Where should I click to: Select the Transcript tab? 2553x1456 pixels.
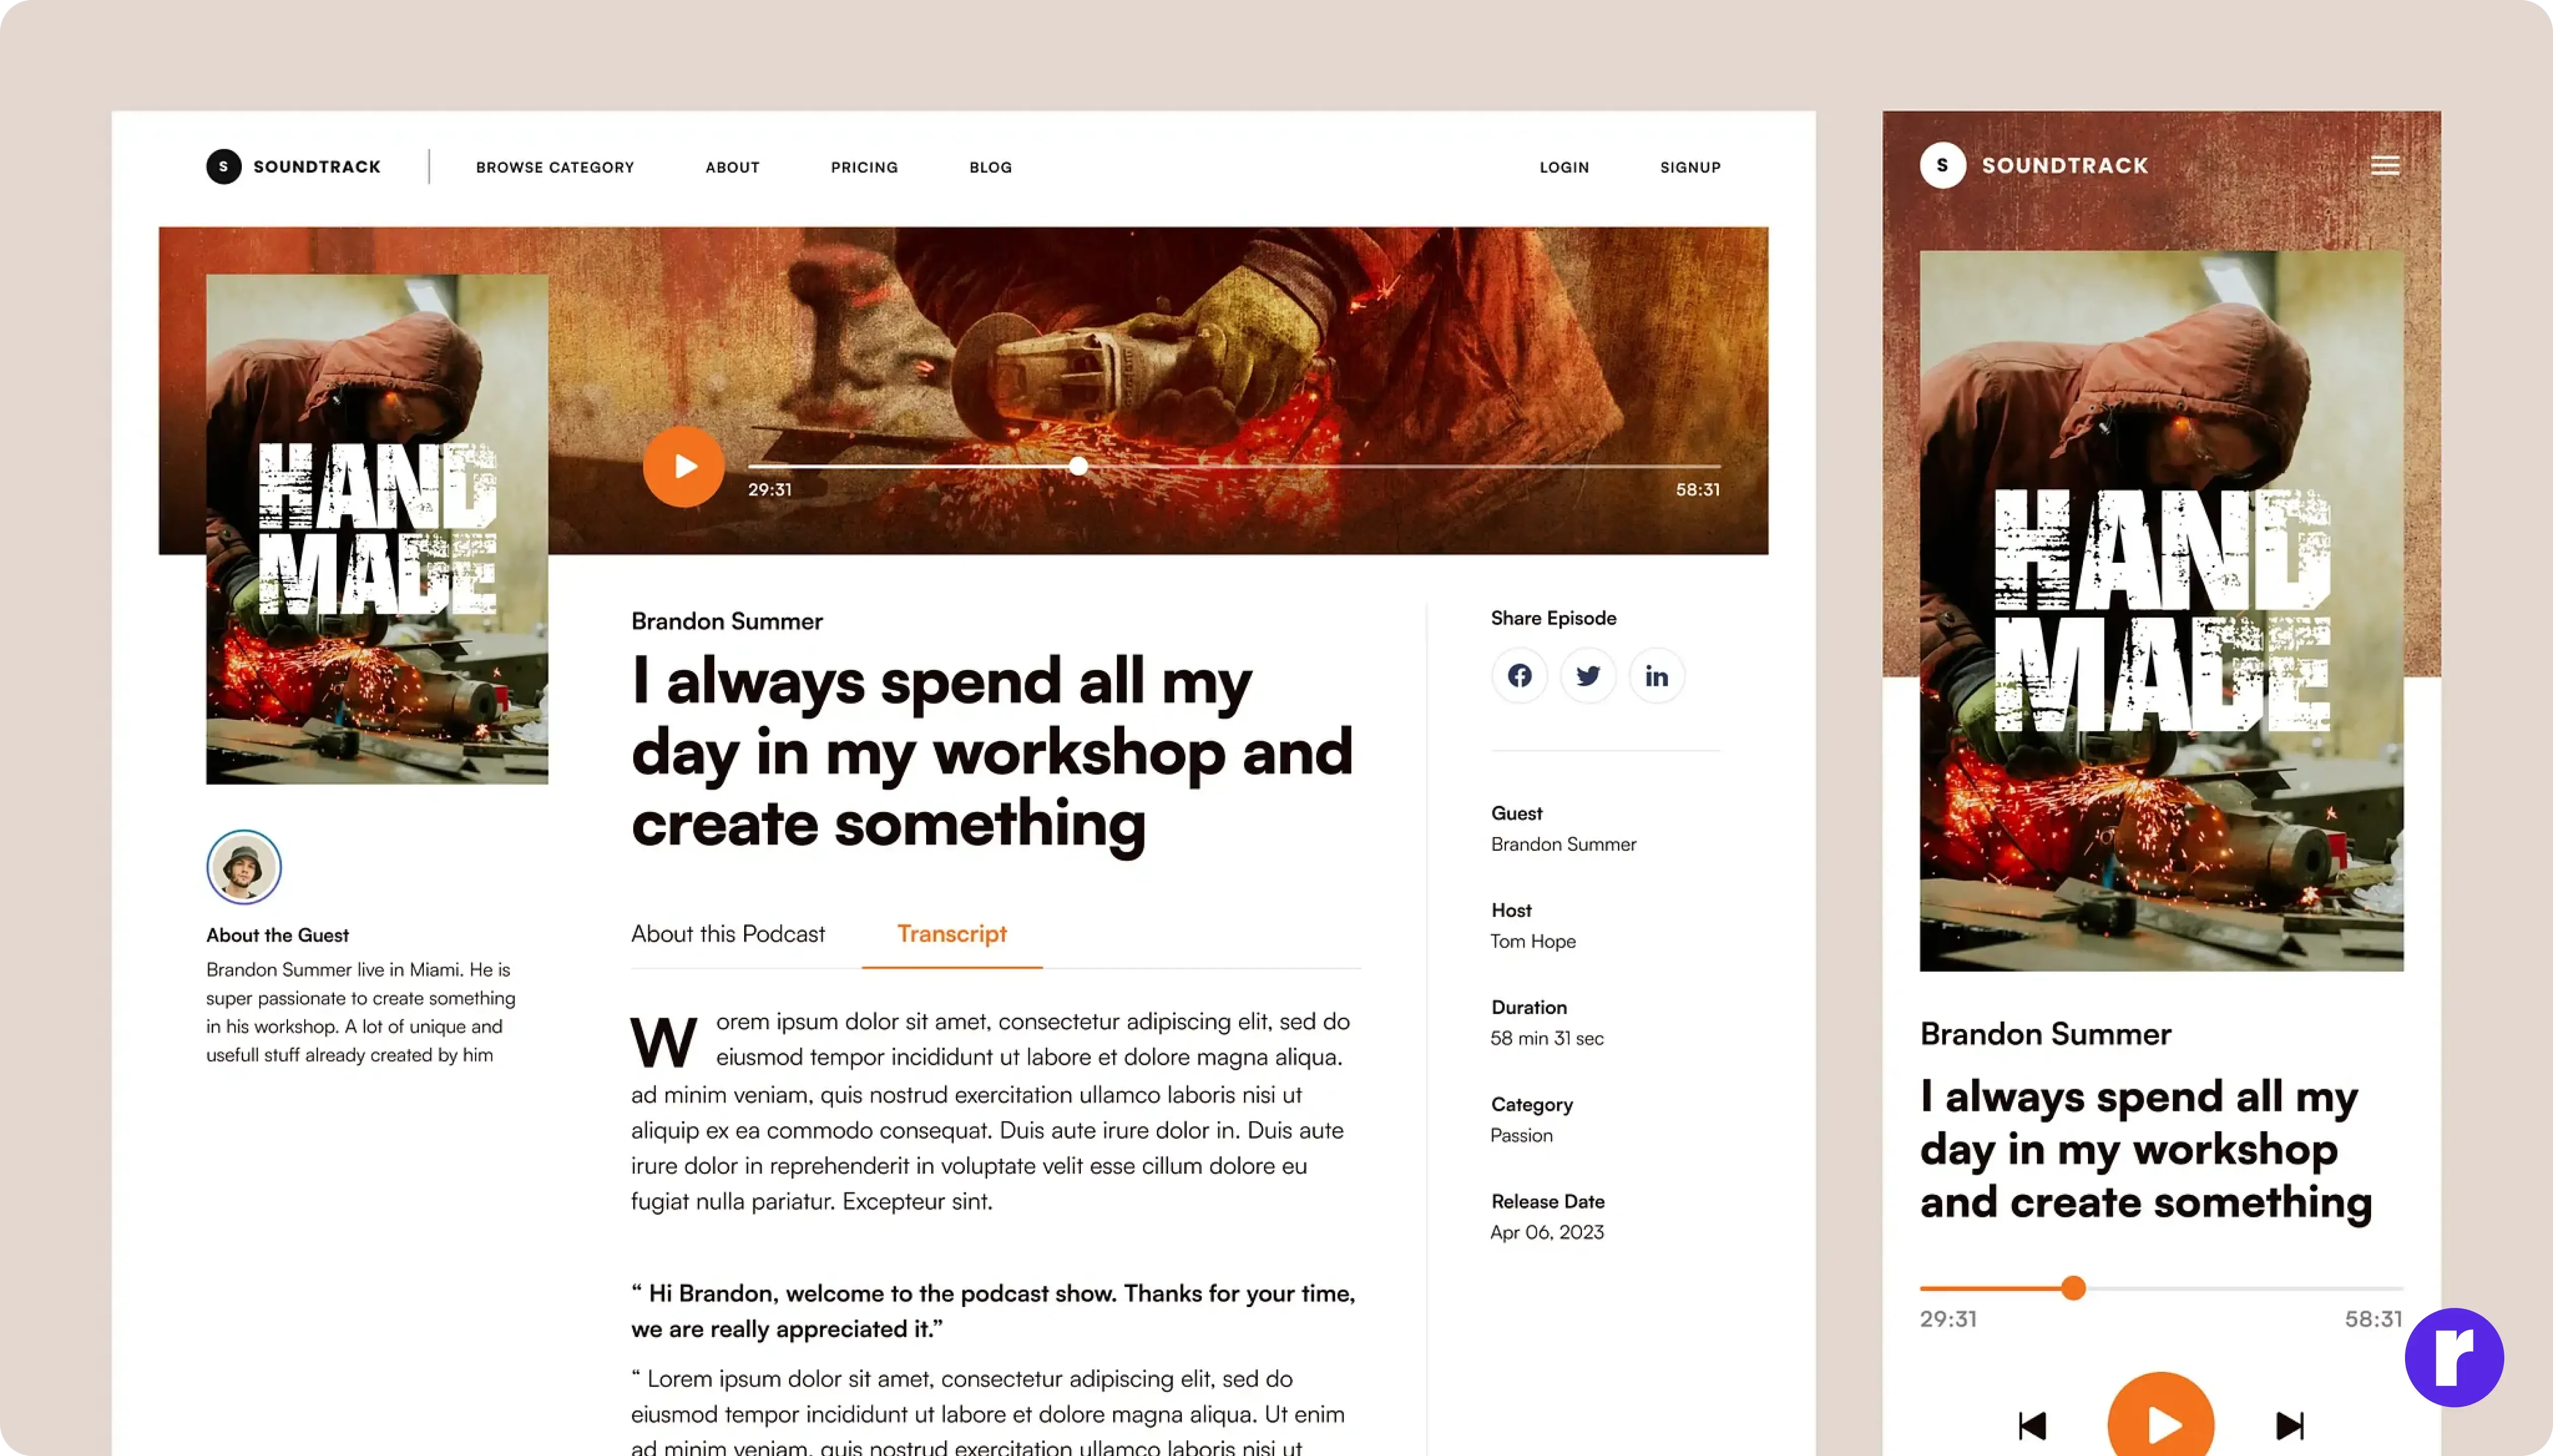point(952,933)
